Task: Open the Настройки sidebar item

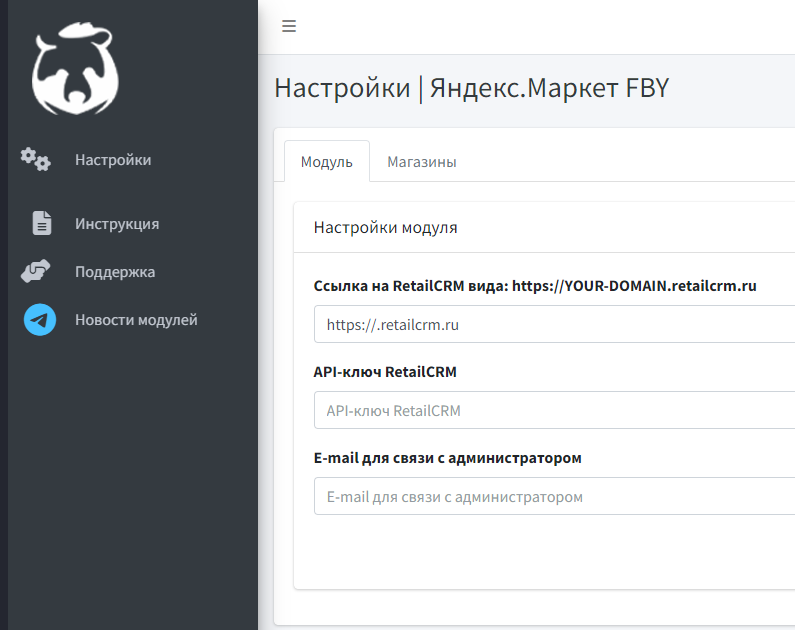Action: (113, 160)
